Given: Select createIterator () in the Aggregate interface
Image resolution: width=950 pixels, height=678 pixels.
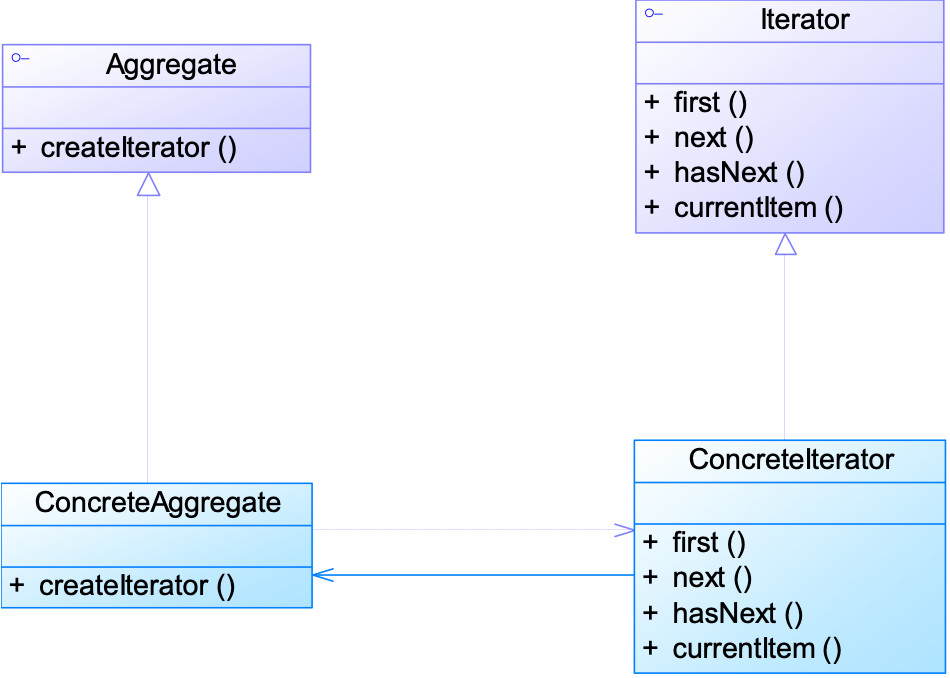Looking at the screenshot, I should coord(138,148).
